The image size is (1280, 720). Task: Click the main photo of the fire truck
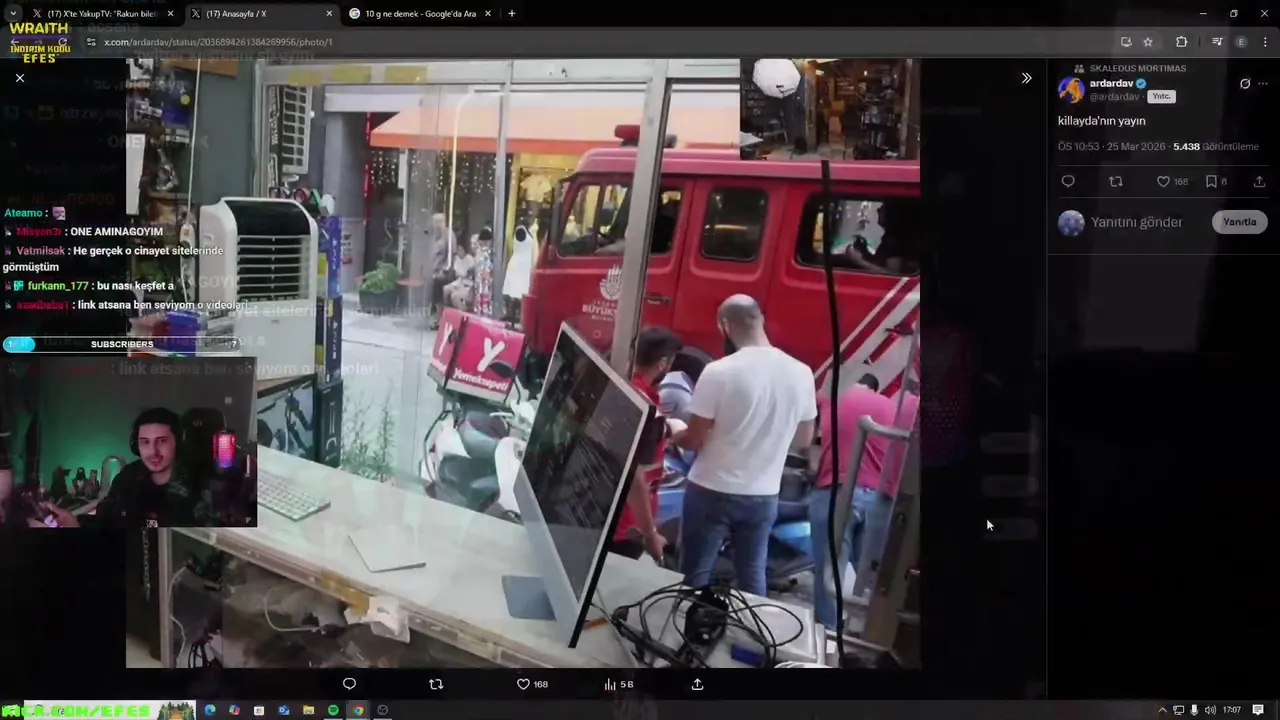(523, 363)
